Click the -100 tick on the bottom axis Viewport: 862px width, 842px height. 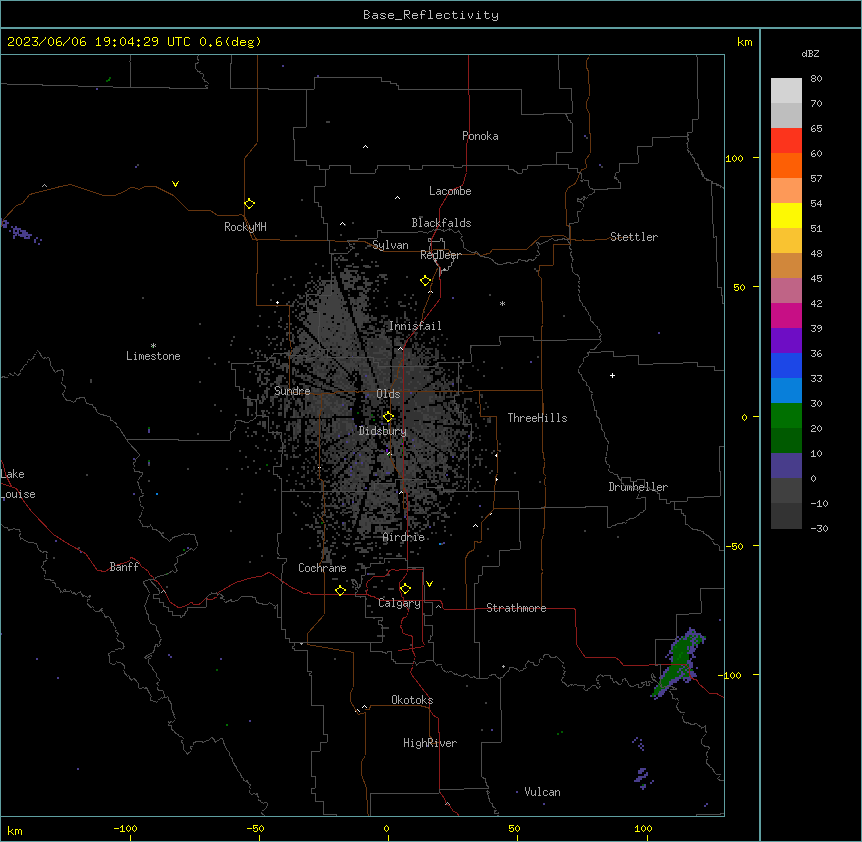125,829
